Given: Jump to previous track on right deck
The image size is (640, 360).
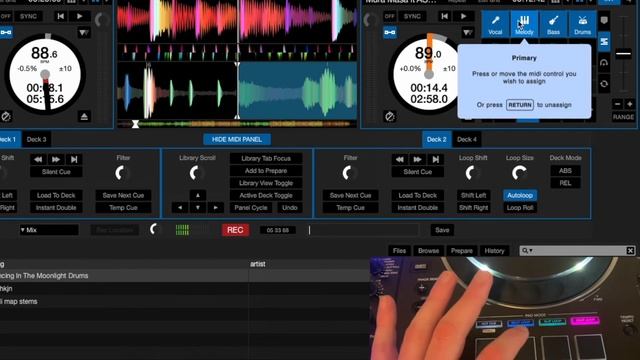Looking at the screenshot, I should point(444,16).
